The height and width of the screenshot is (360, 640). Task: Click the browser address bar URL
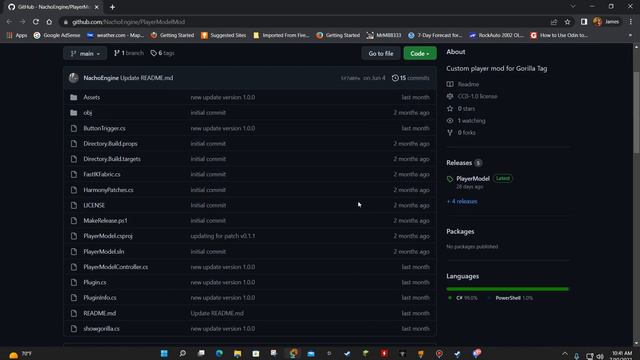[128, 22]
